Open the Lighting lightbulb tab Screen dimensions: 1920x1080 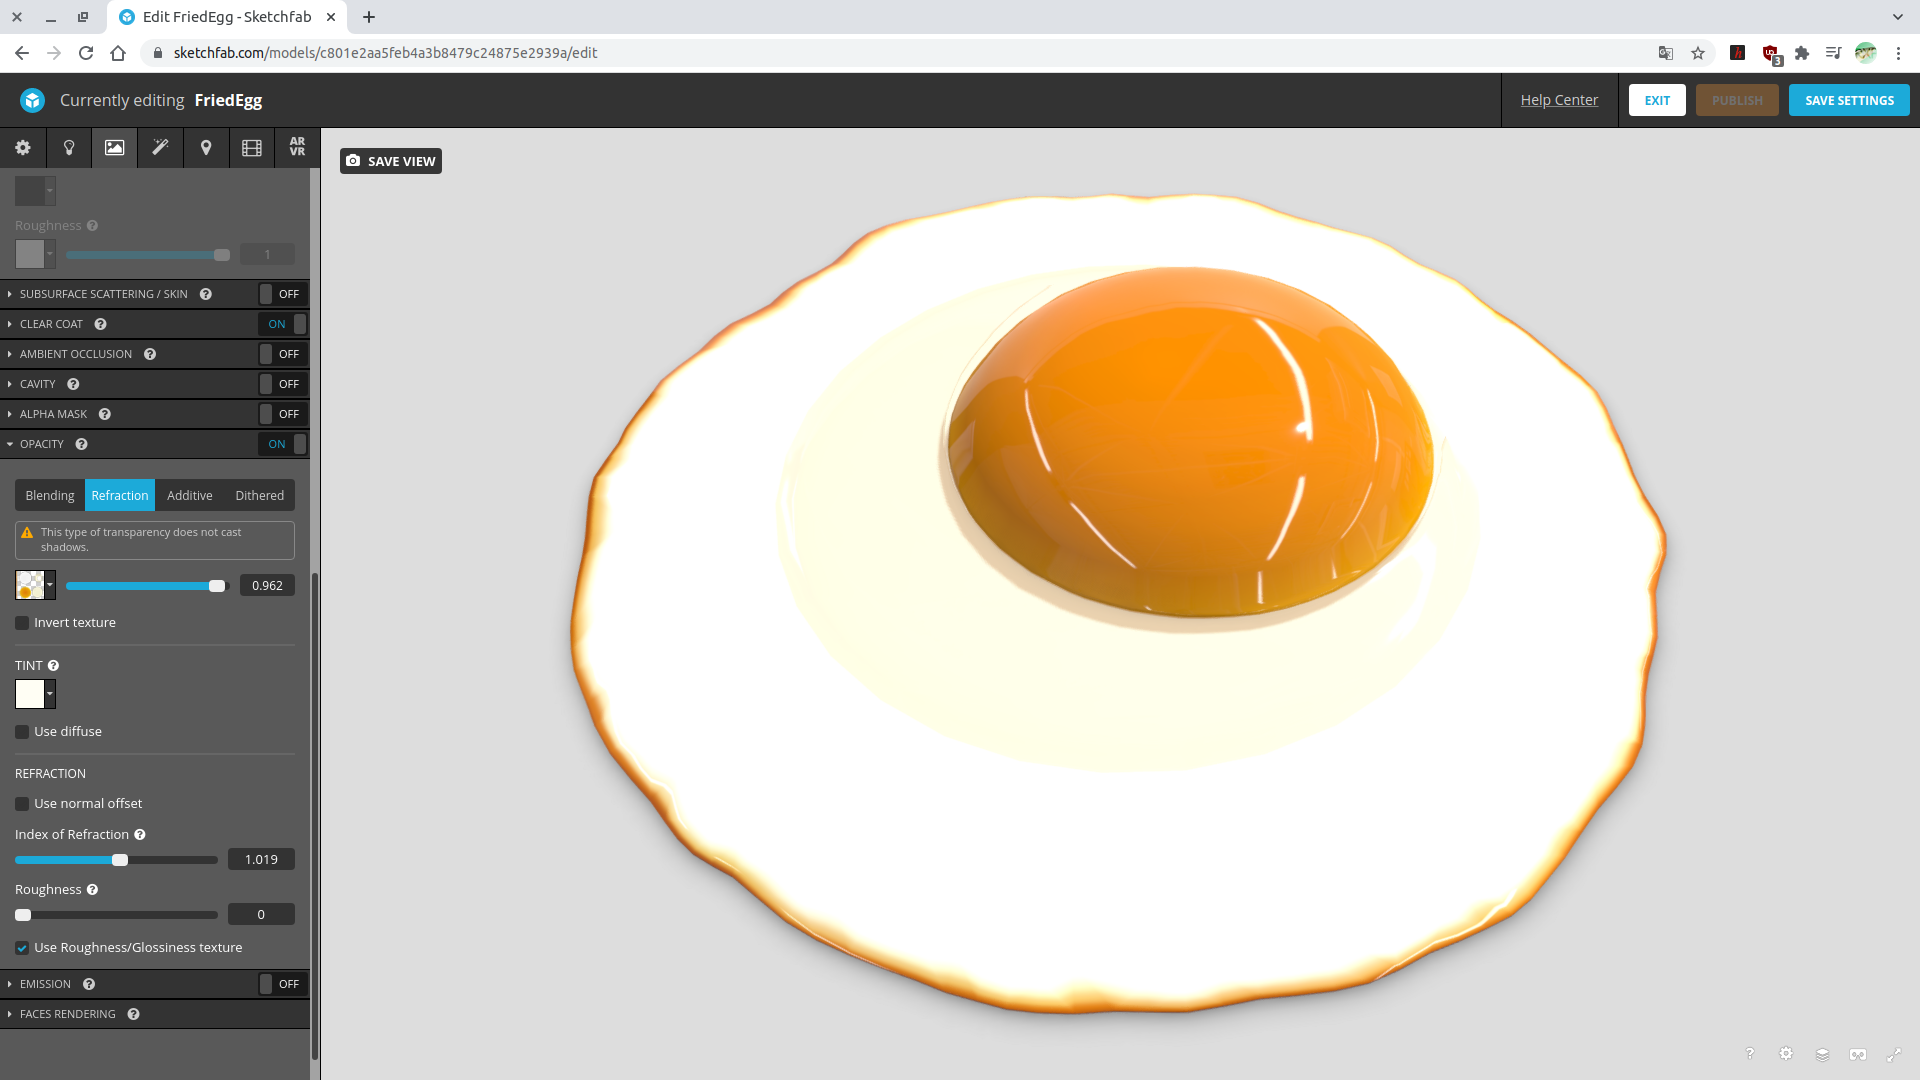point(69,148)
